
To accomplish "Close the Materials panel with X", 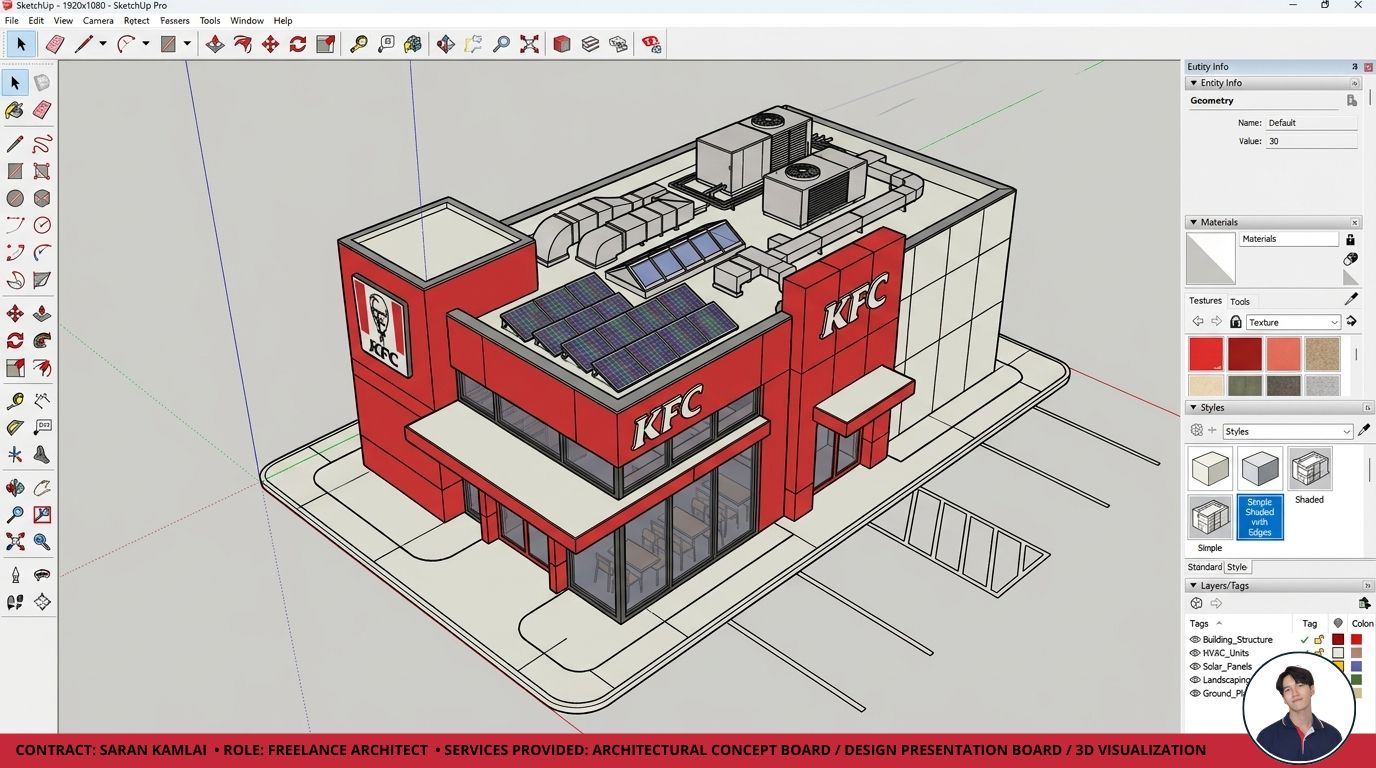I will [1355, 222].
